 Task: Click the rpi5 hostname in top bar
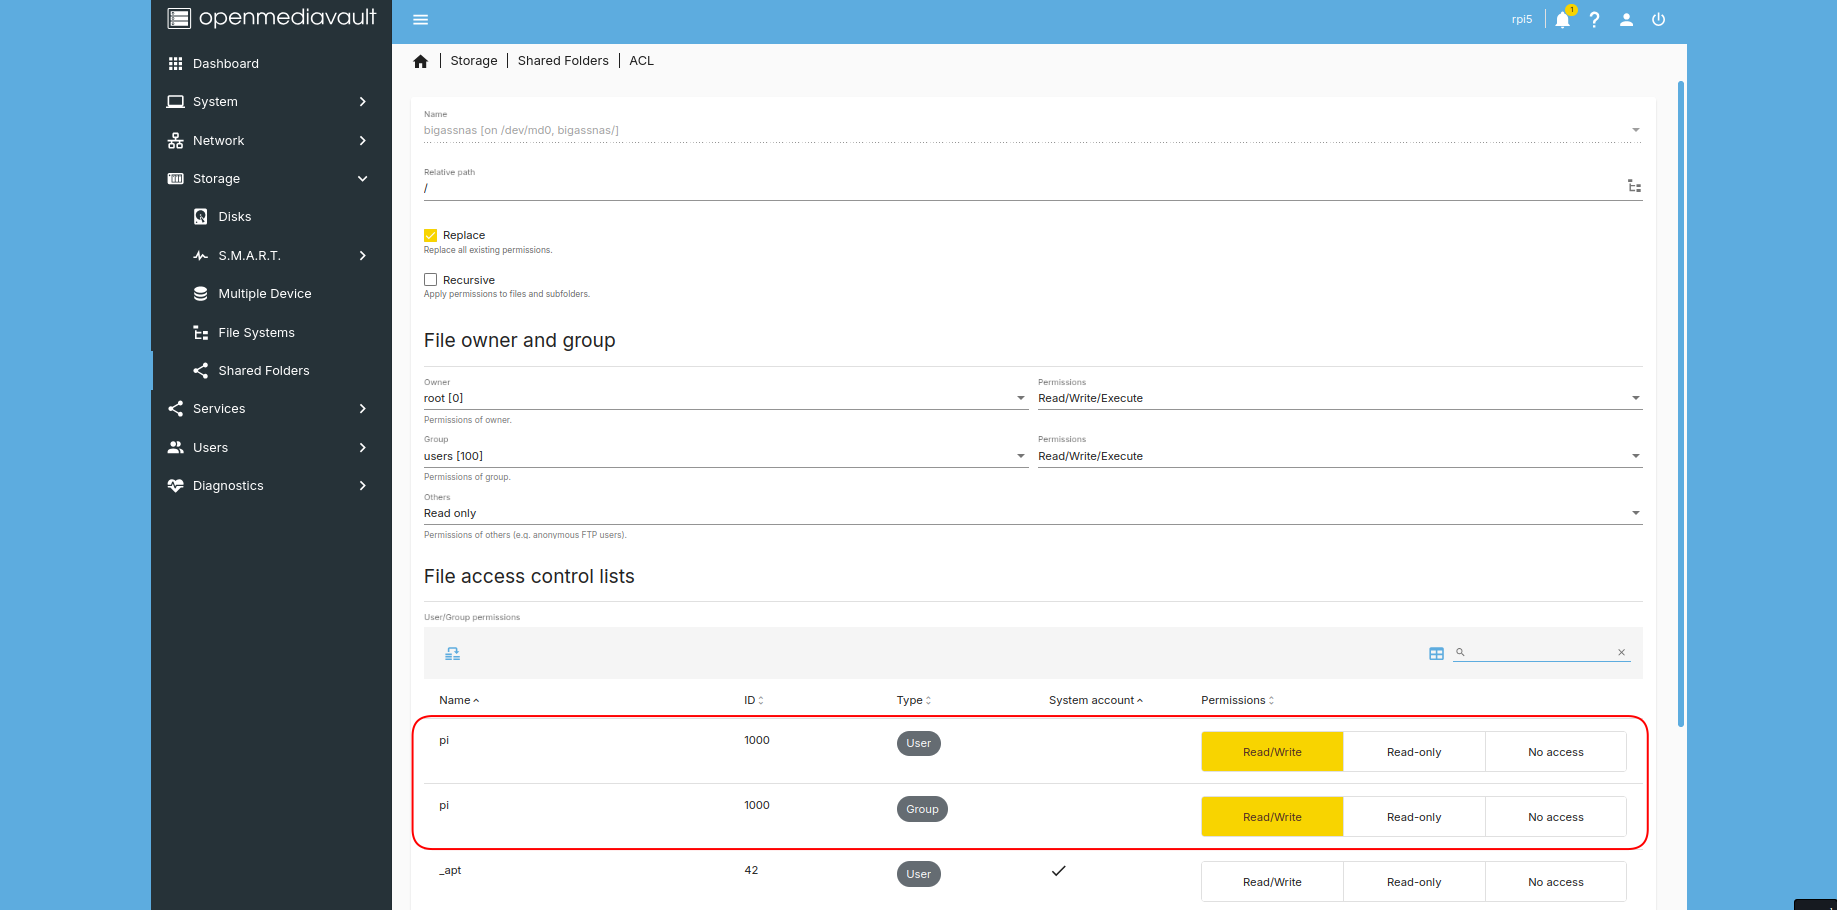(x=1522, y=20)
